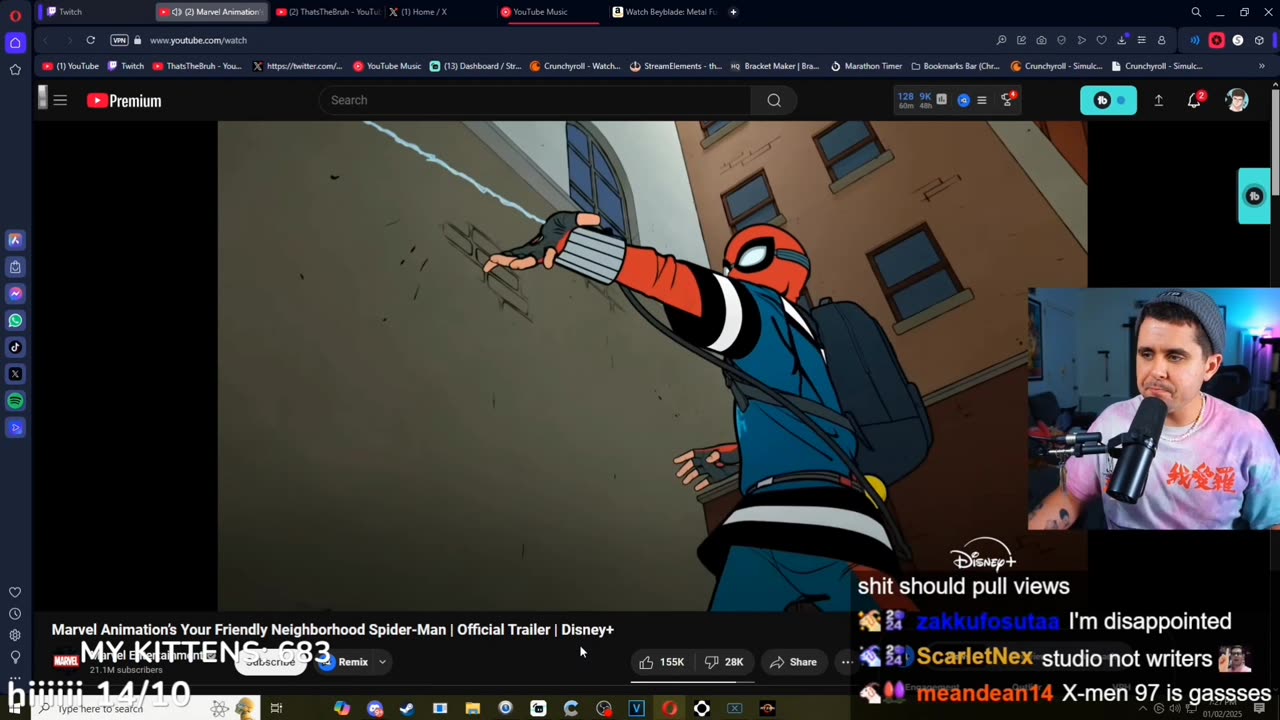1280x720 pixels.
Task: Click the YouTube Search field
Action: [x=535, y=100]
